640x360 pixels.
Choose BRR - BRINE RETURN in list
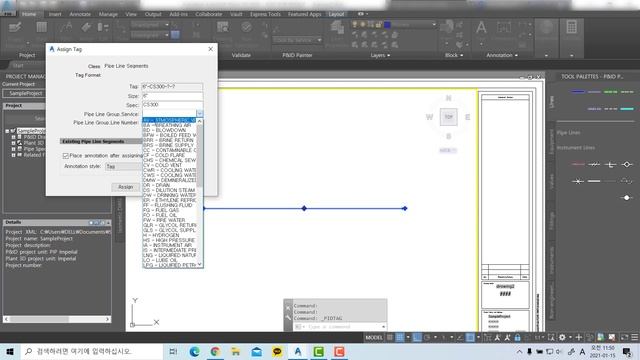point(169,140)
